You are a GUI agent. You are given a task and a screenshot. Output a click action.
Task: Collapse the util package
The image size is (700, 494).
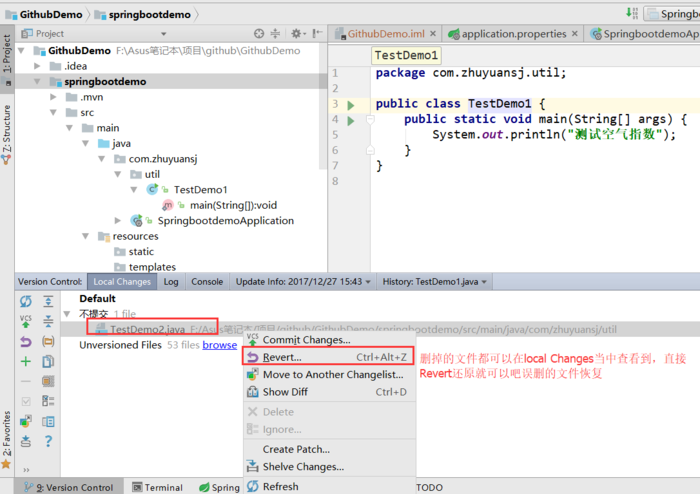pos(118,174)
